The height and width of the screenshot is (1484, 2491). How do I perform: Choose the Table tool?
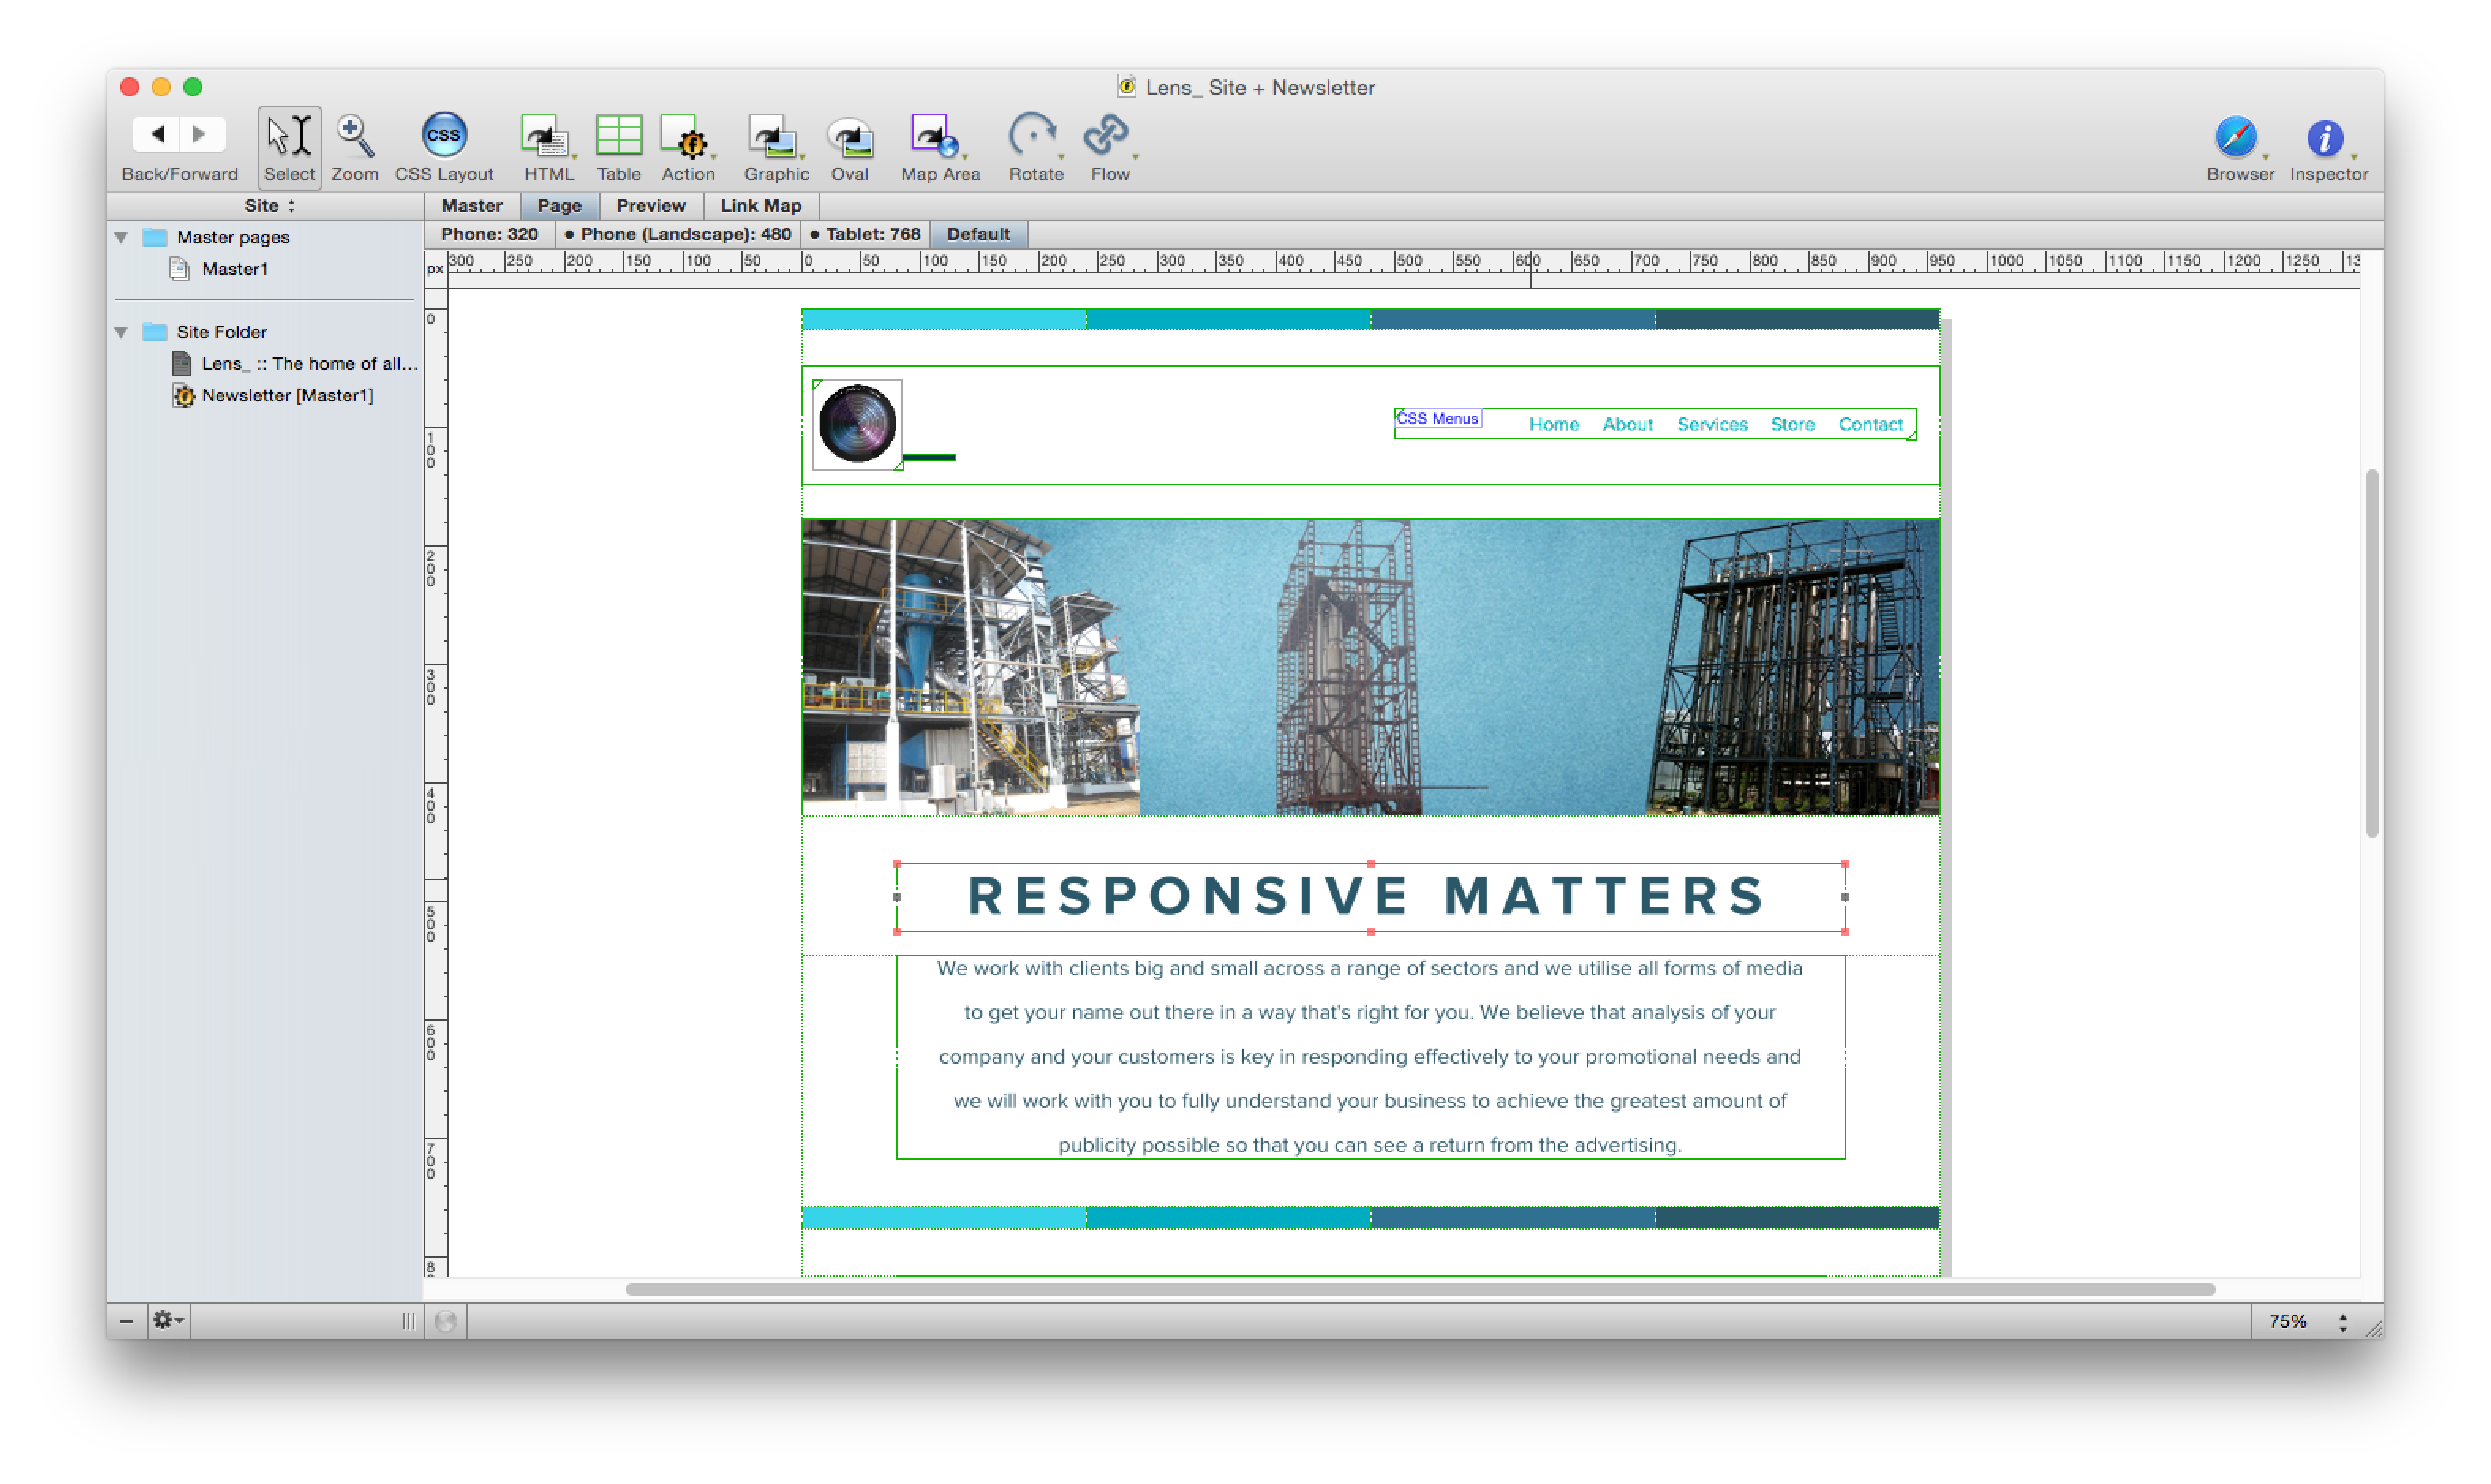[618, 137]
